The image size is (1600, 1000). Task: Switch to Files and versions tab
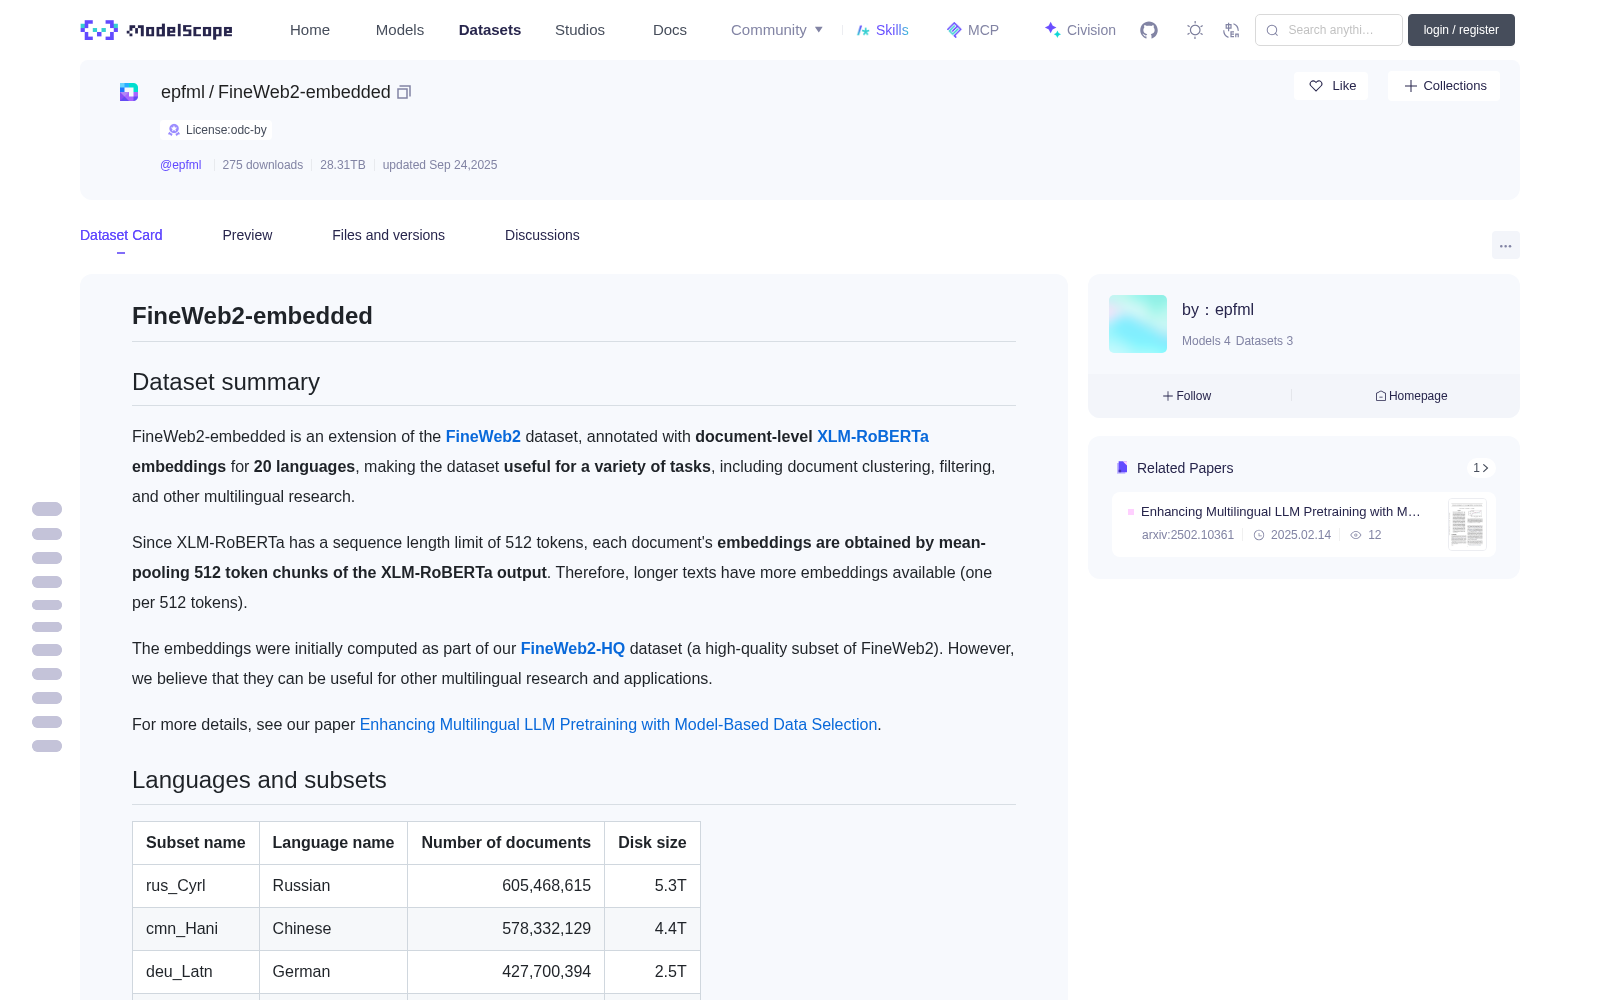coord(388,235)
